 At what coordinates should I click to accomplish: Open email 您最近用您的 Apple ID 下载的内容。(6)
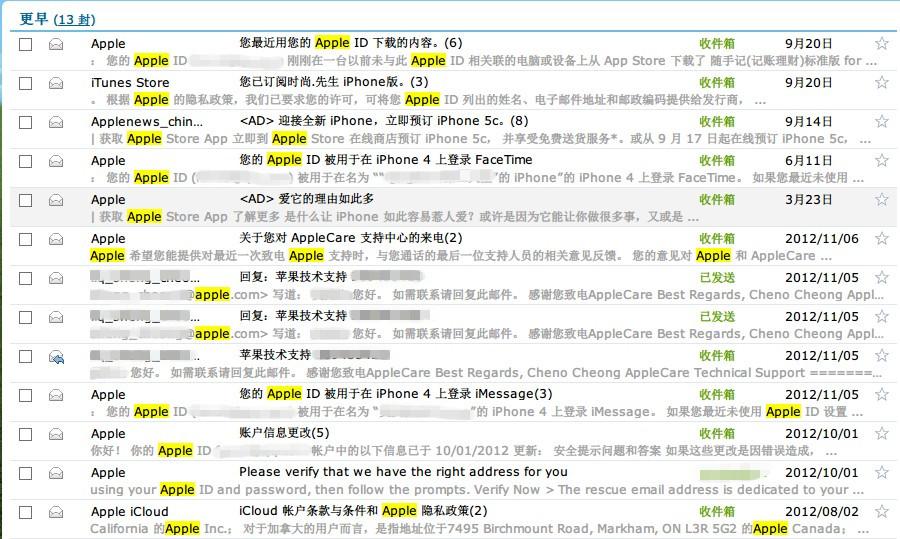351,42
